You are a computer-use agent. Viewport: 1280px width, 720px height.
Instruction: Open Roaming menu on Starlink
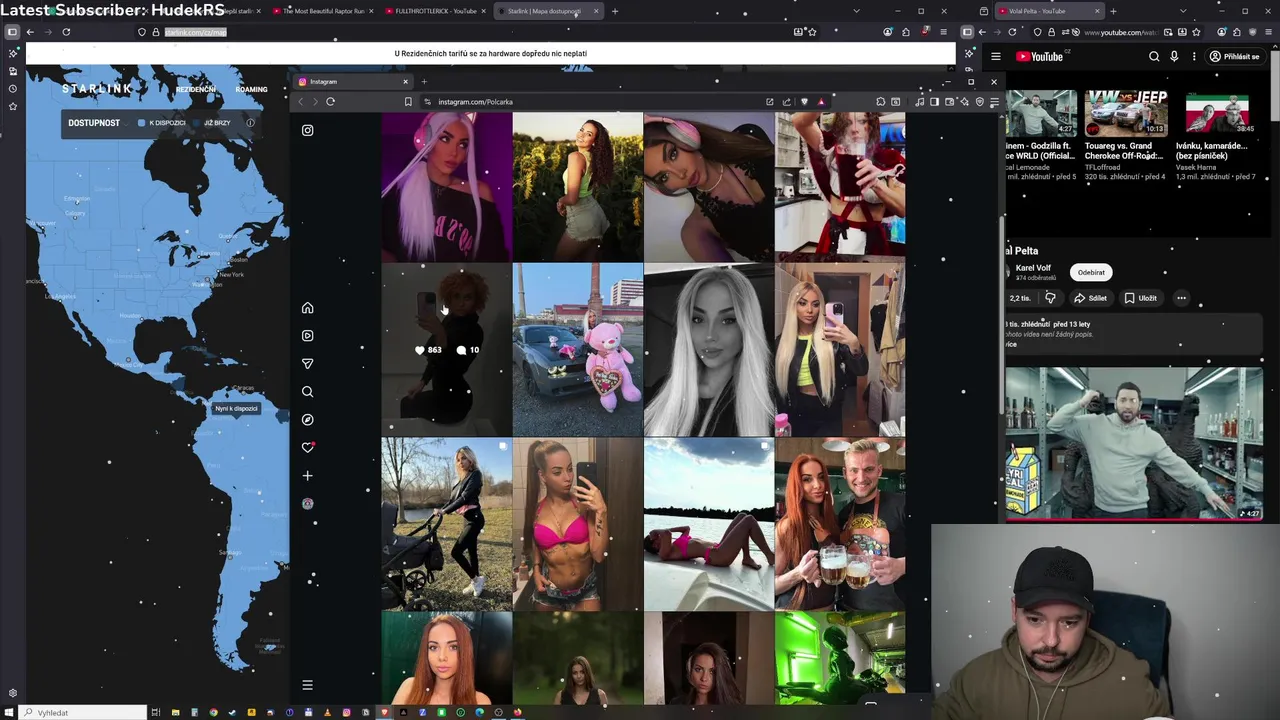[x=251, y=89]
